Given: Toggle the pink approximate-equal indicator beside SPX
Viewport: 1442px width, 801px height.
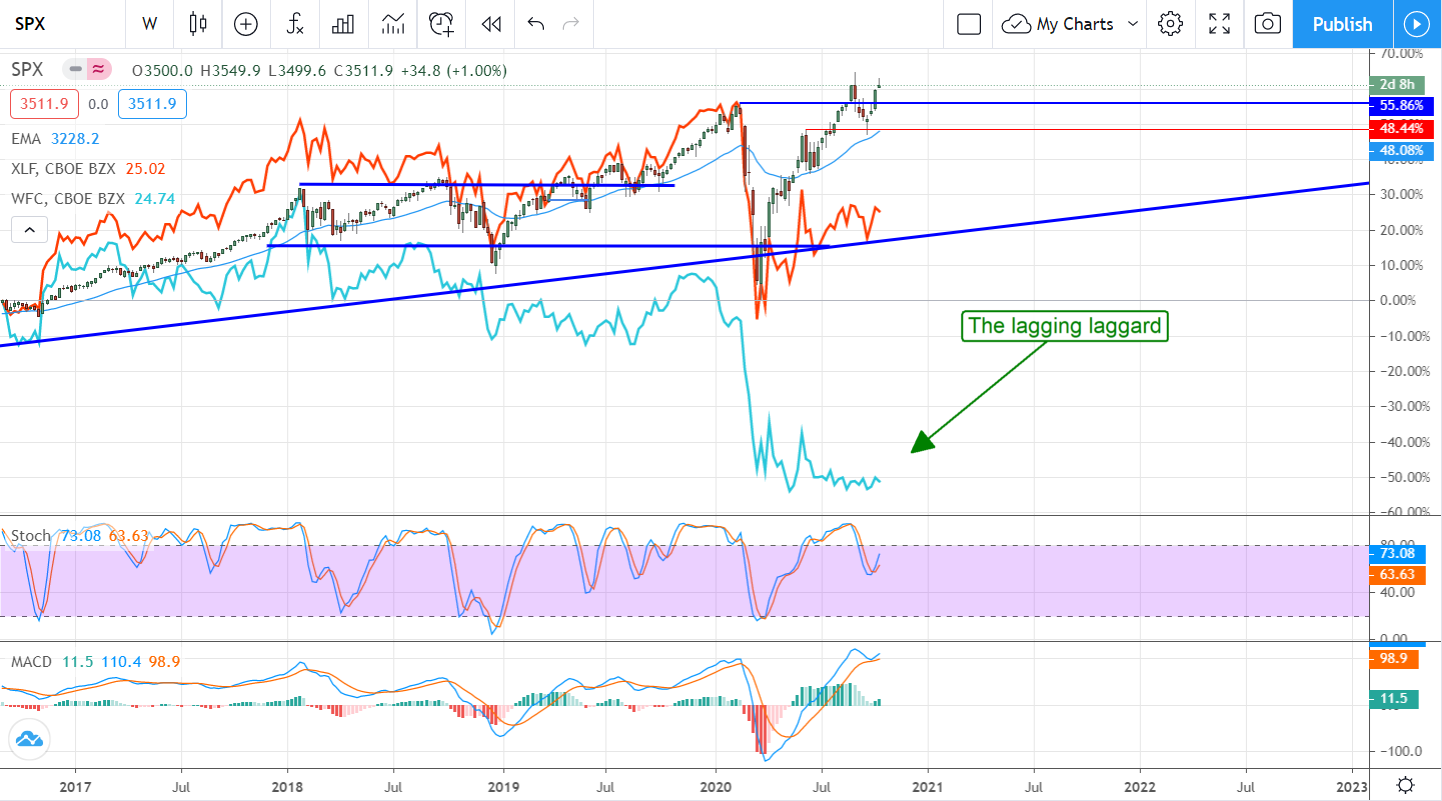Looking at the screenshot, I should point(98,69).
